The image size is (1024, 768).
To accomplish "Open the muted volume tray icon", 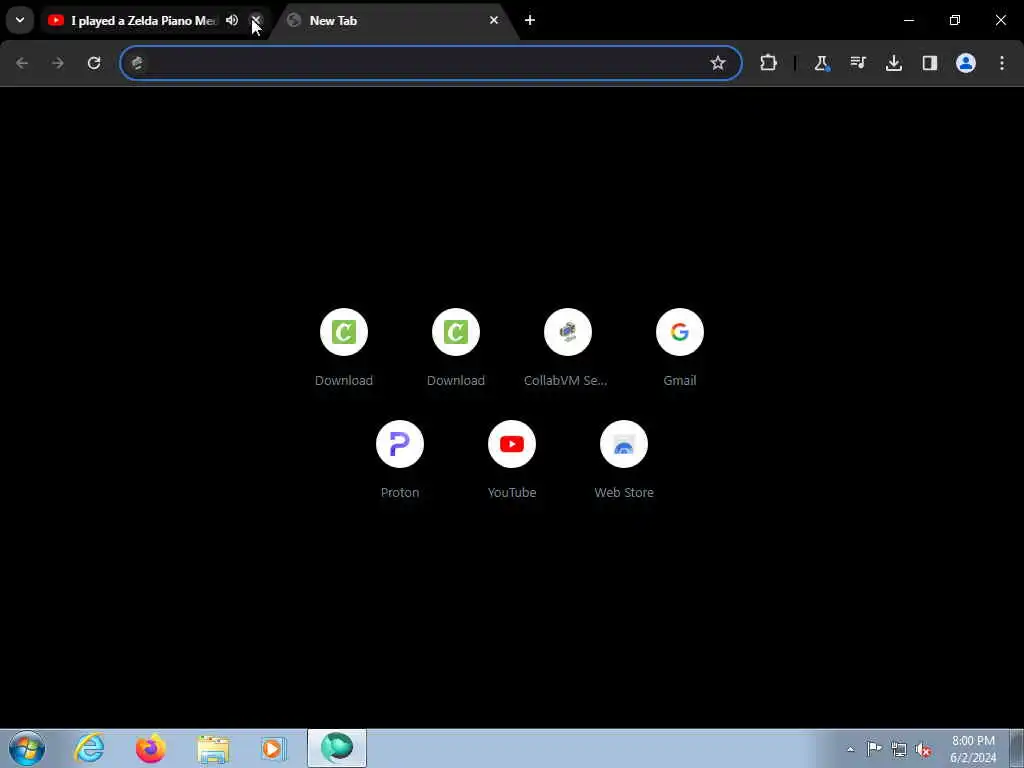I will tap(923, 749).
